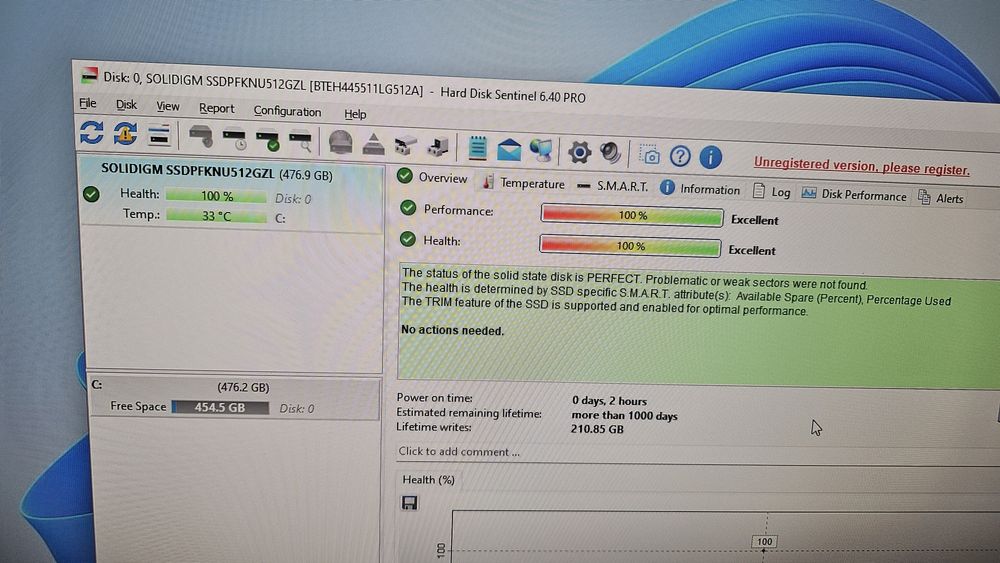Open the report notepad icon
This screenshot has height=563, width=1000.
477,148
